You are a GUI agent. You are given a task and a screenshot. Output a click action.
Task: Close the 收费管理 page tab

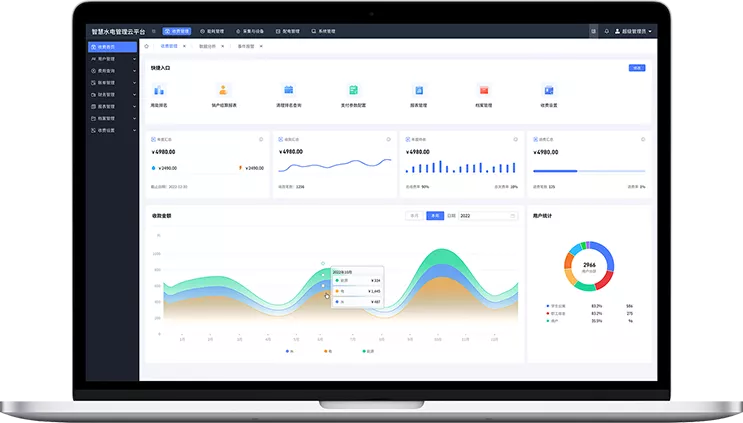184,46
